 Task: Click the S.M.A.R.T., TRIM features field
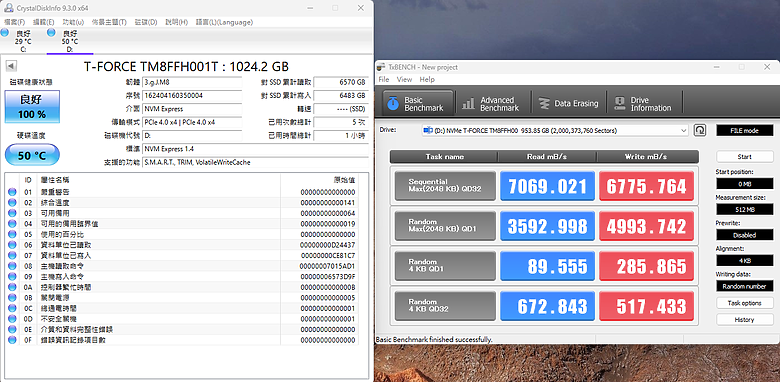pos(256,162)
